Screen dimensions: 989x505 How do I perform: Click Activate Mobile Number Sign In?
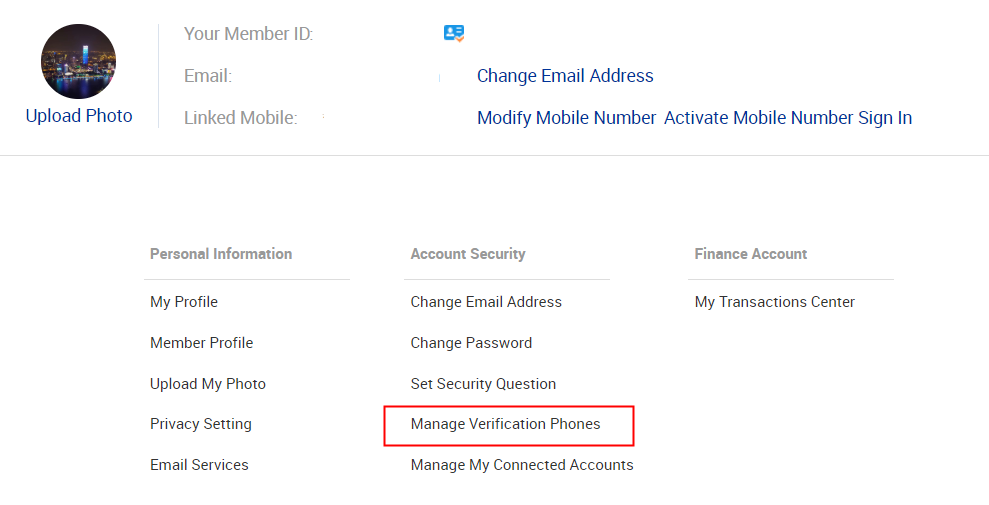tap(788, 118)
